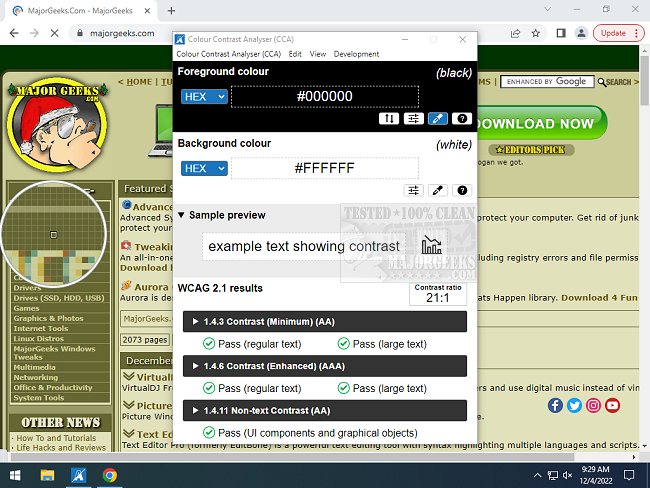Open the Development menu
Image resolution: width=650 pixels, height=488 pixels.
coord(356,54)
